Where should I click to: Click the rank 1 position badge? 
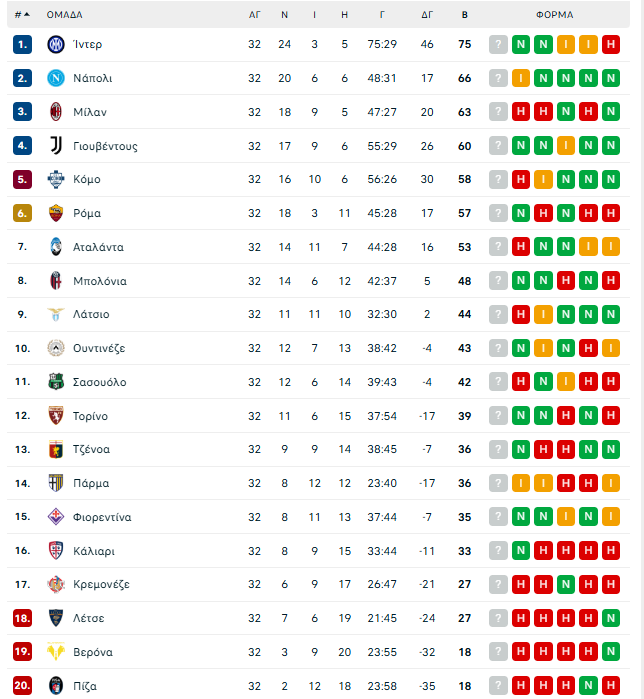click(23, 44)
